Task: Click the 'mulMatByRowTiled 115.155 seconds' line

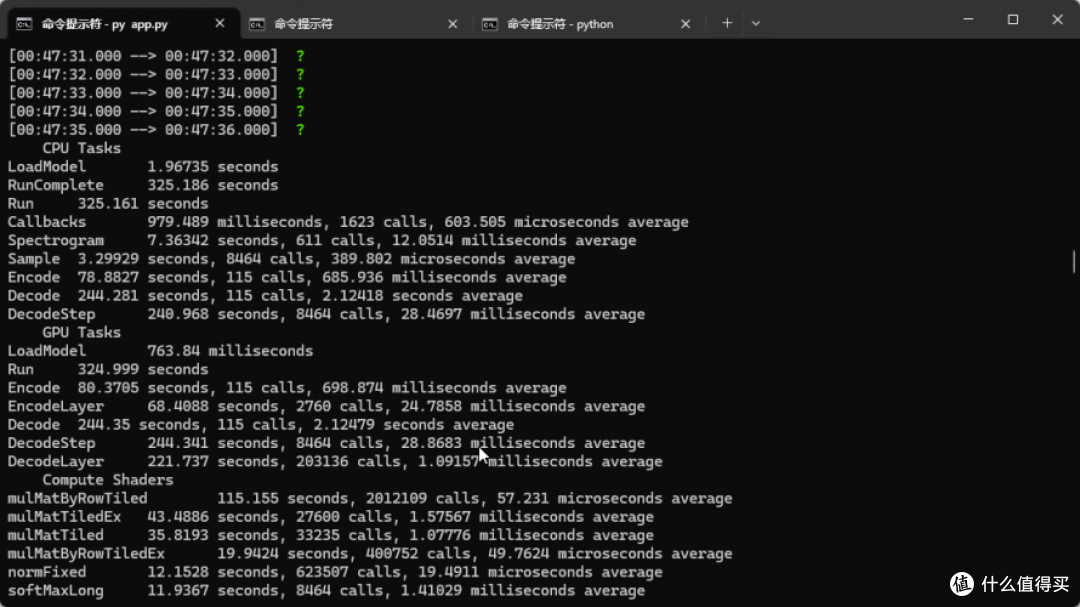Action: click(370, 499)
